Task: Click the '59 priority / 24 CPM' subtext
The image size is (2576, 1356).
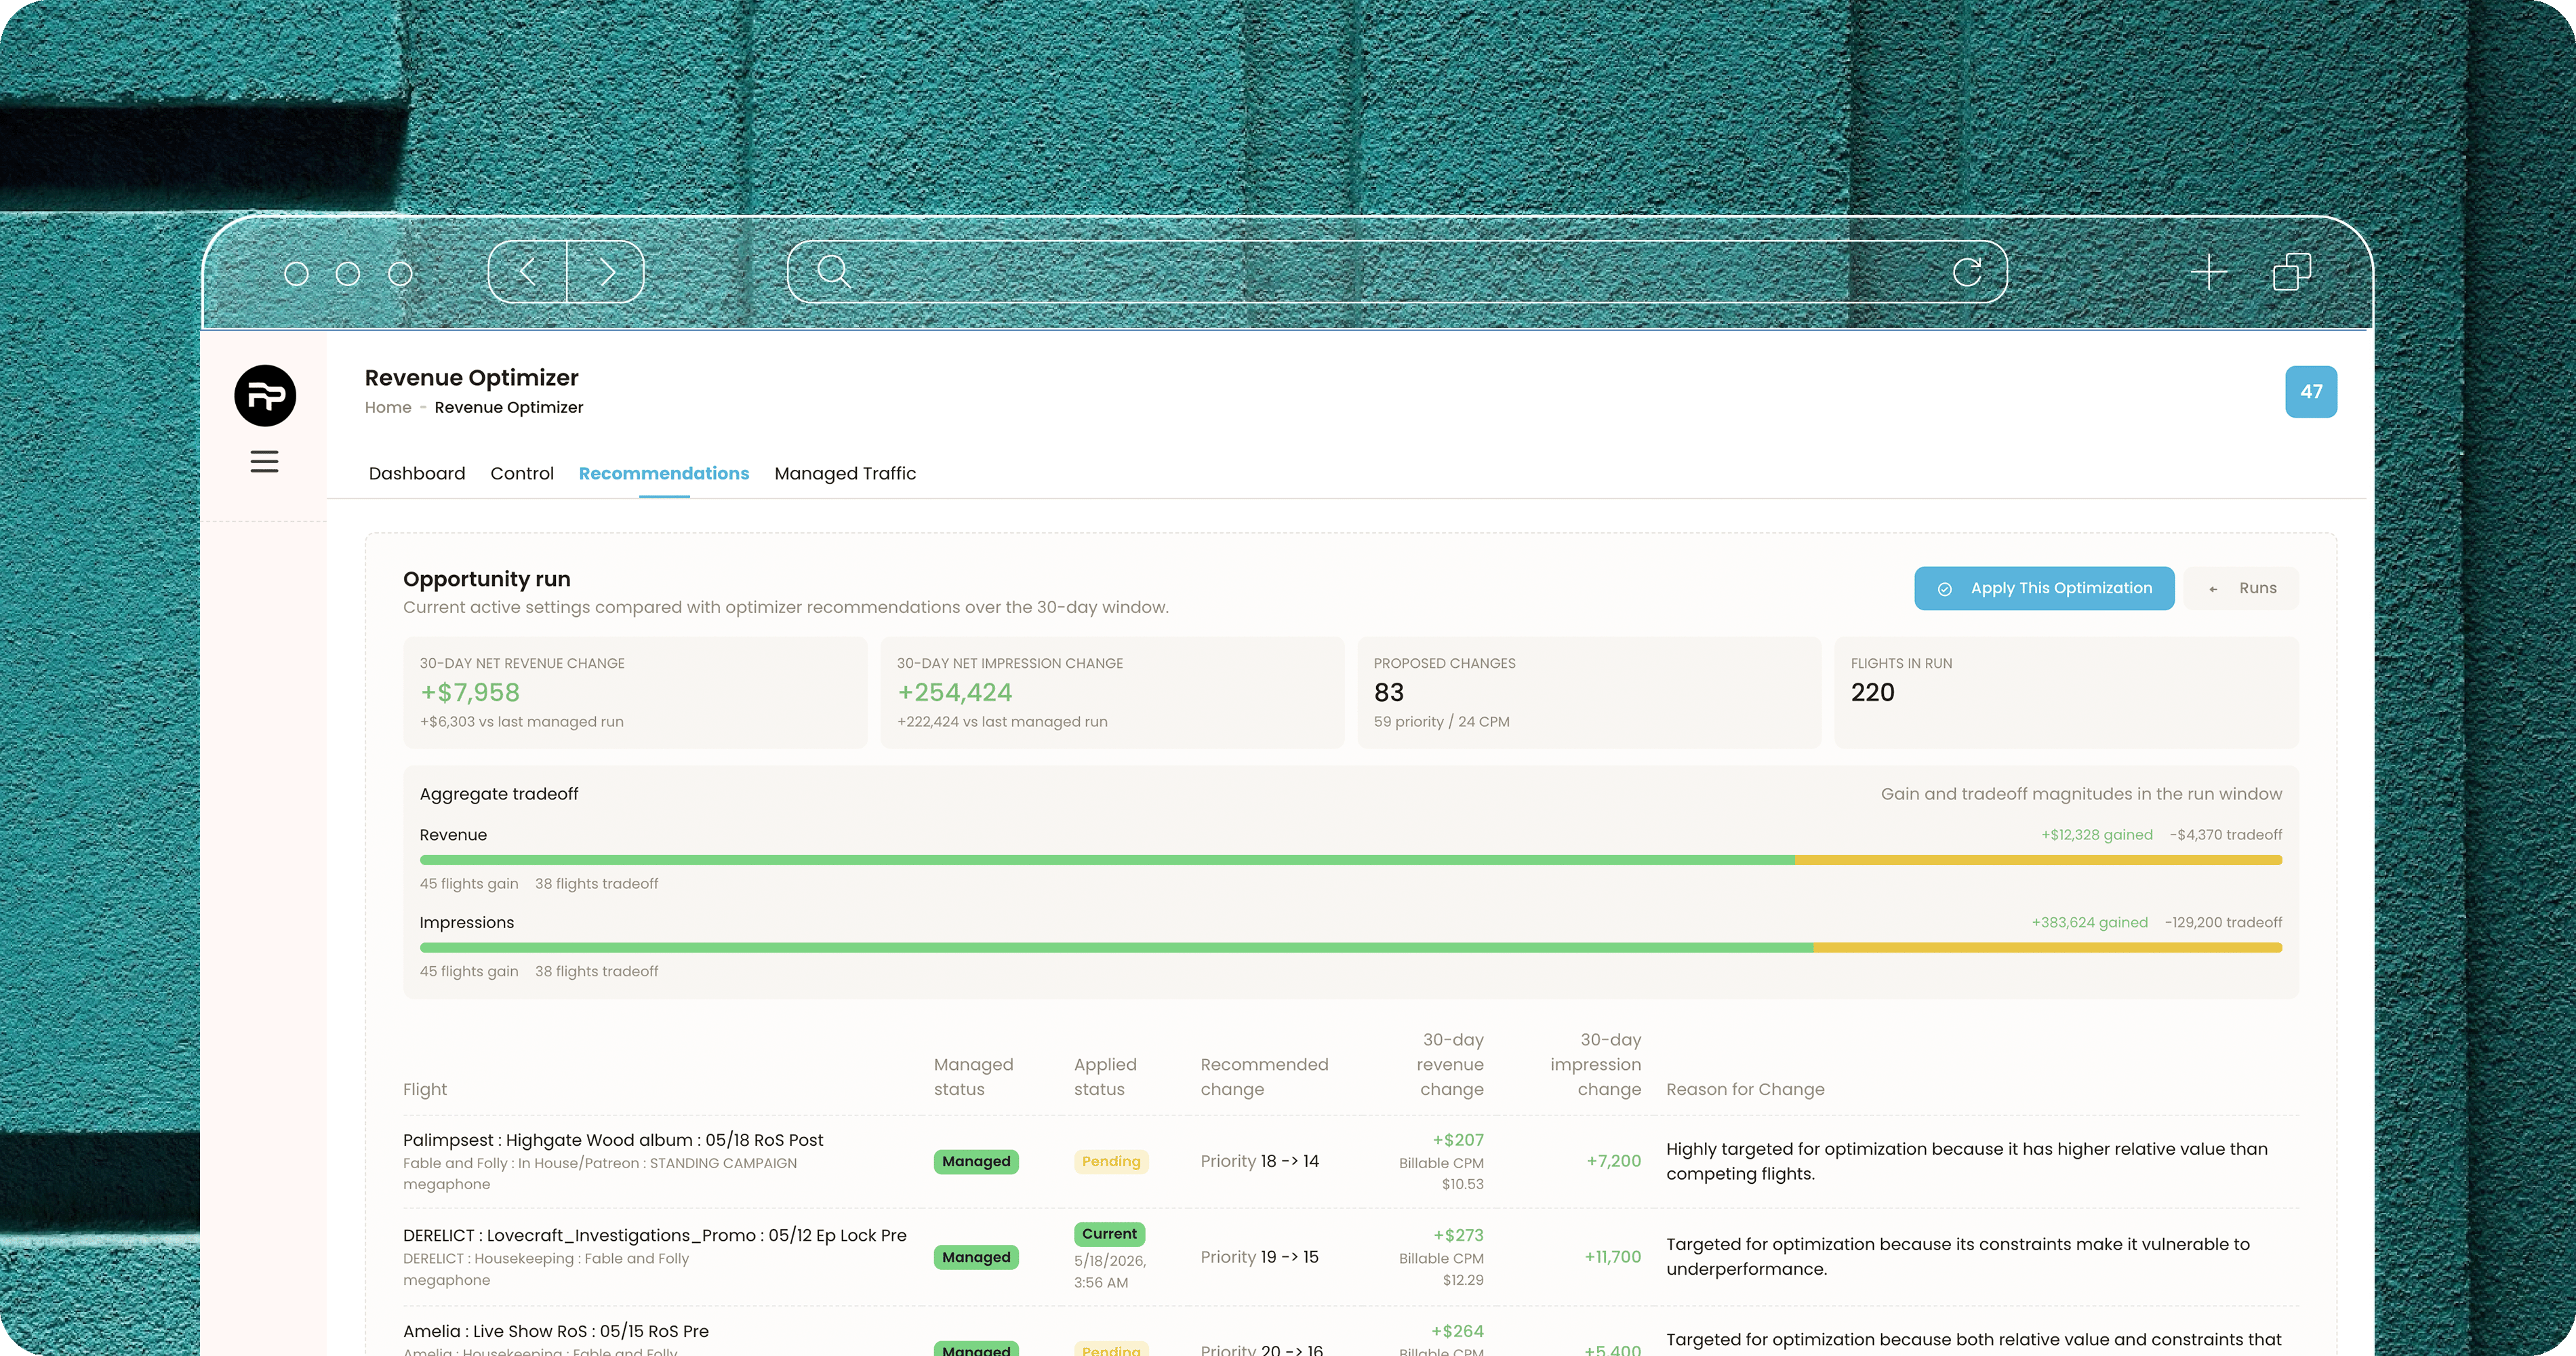Action: [1442, 722]
